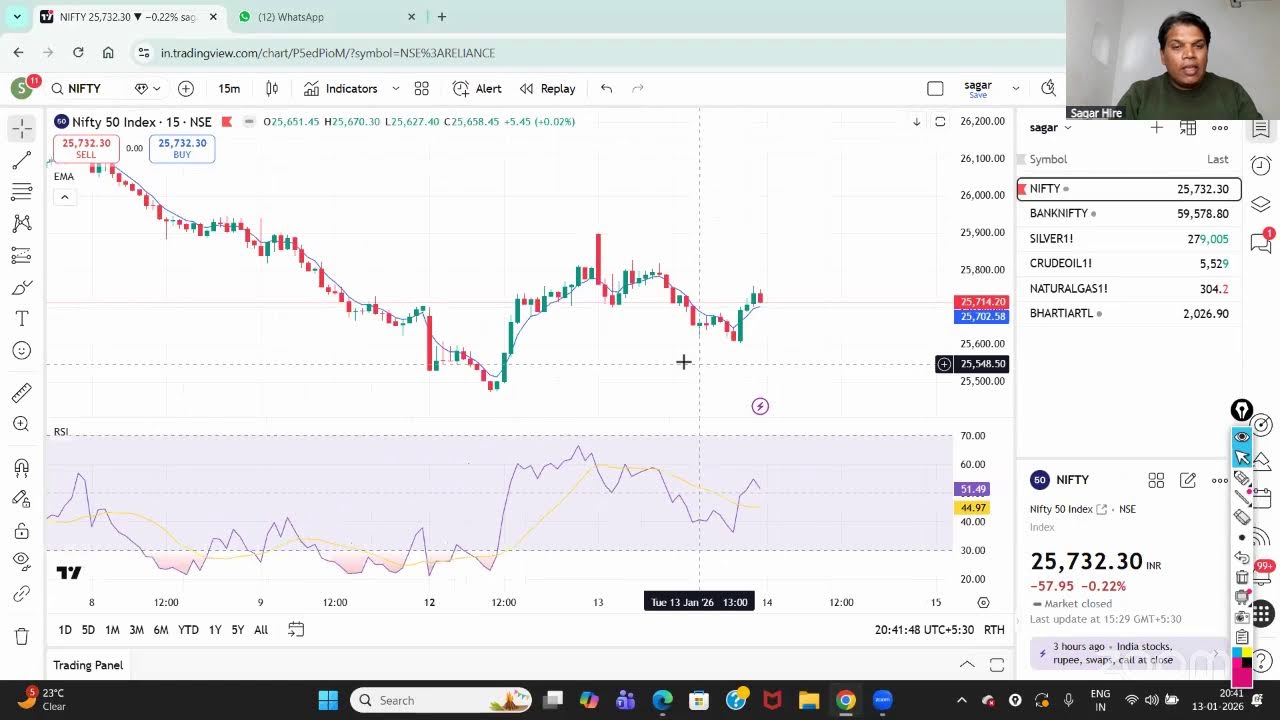Toggle lock all drawings

(x=21, y=531)
